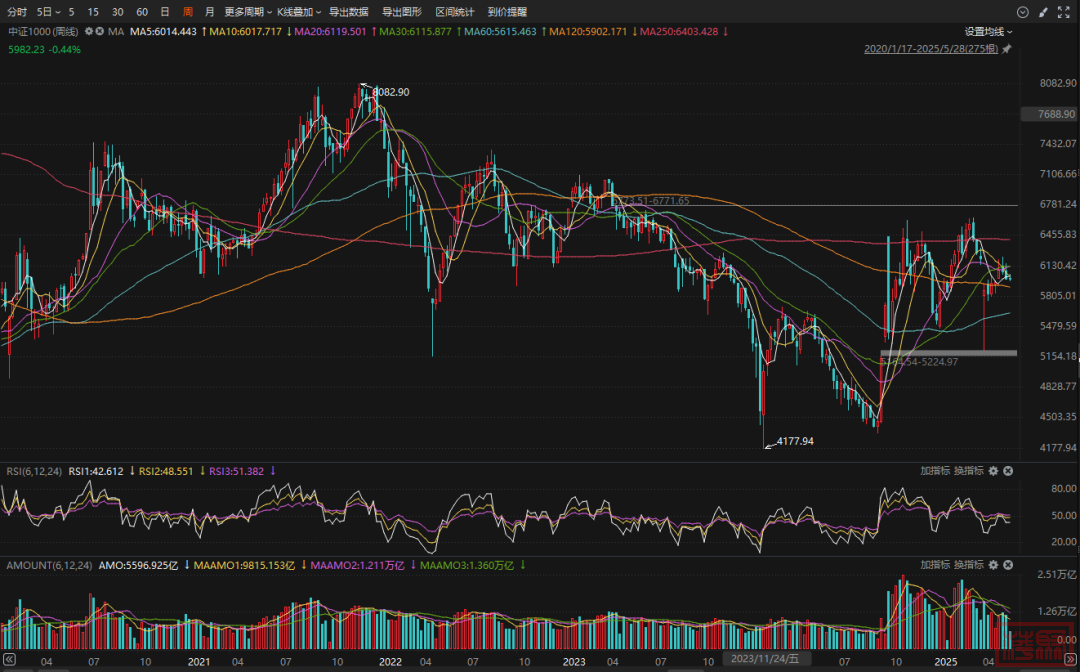Open 区间统计 range statistics
The height and width of the screenshot is (672, 1080).
click(455, 12)
